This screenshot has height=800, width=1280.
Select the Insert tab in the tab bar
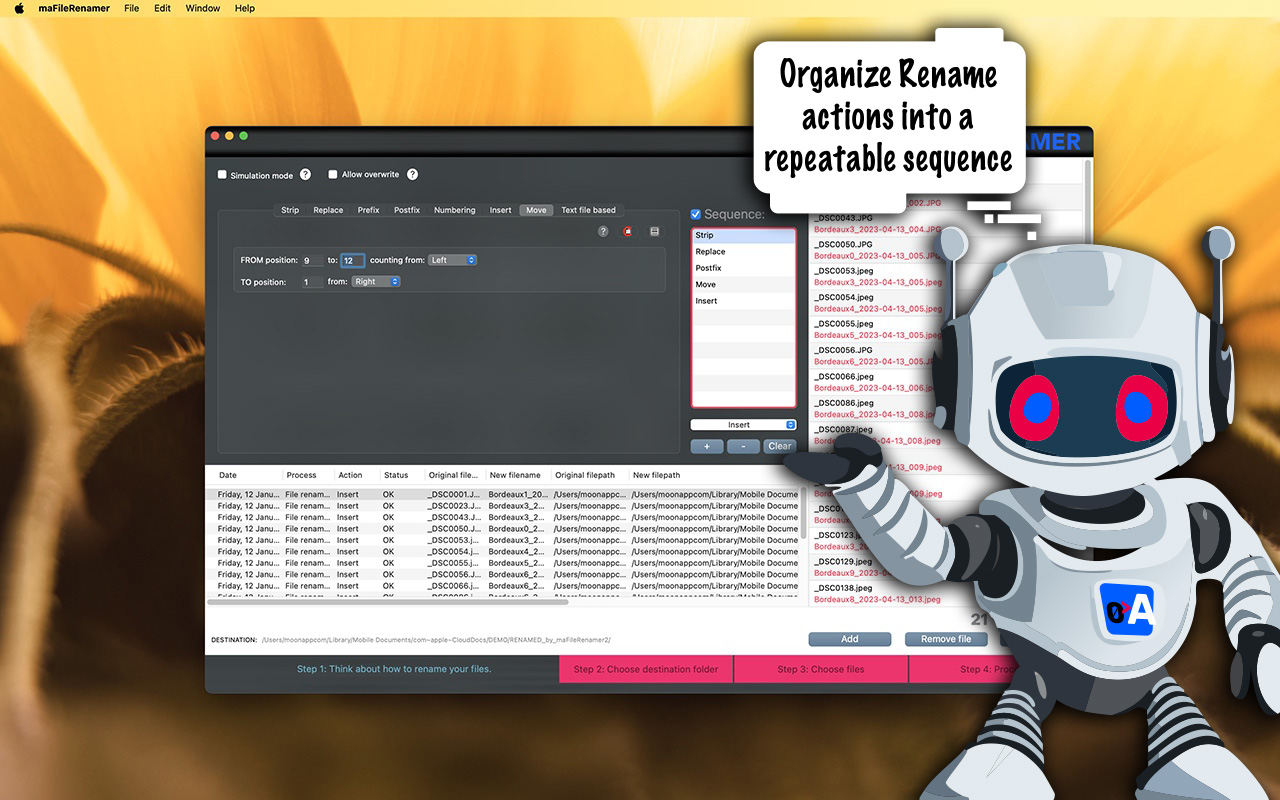click(501, 210)
